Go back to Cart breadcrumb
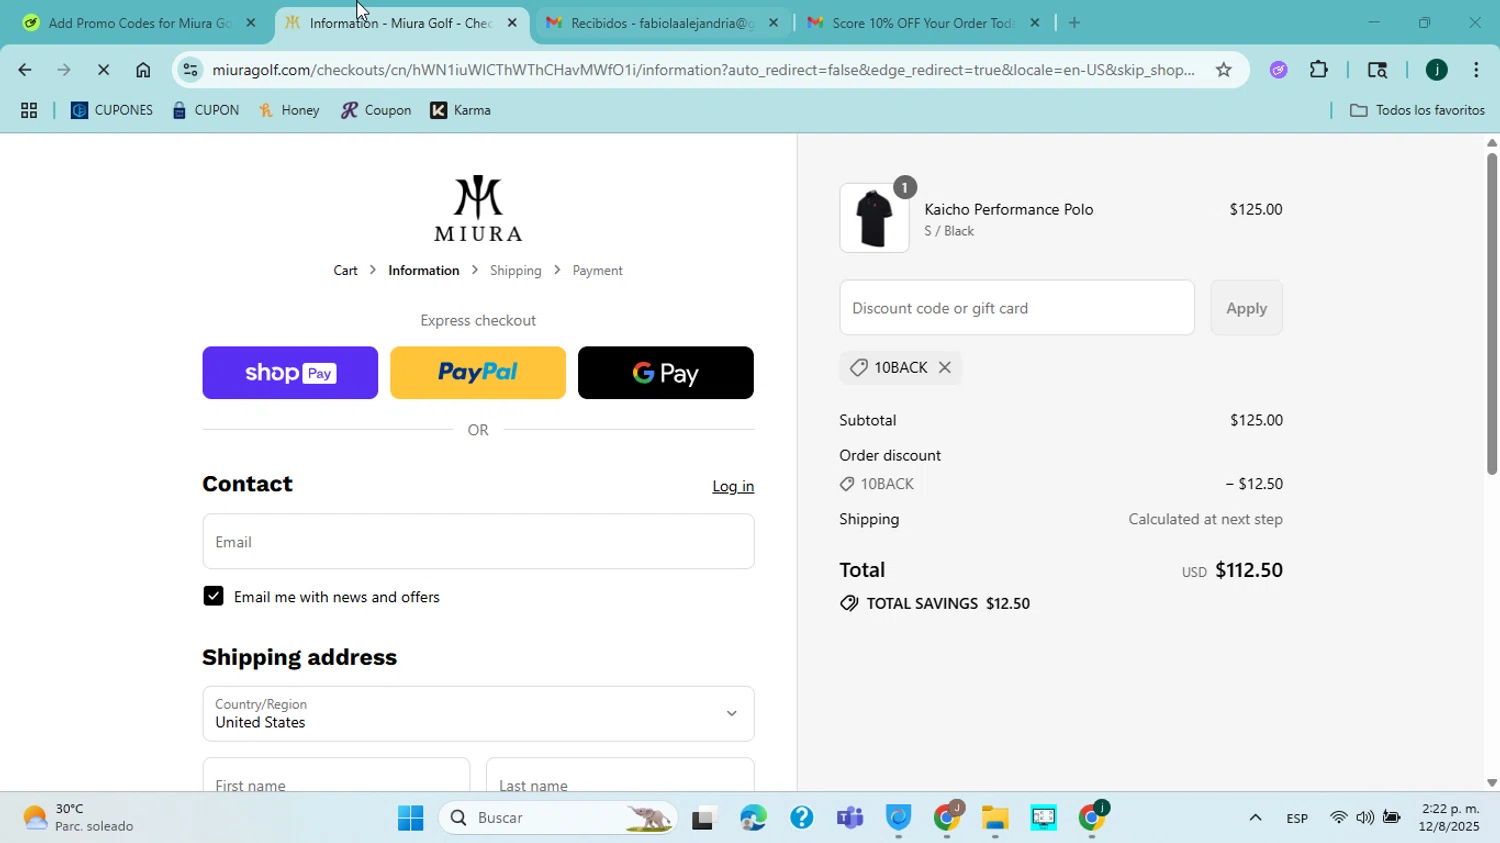1500x843 pixels. pyautogui.click(x=345, y=270)
